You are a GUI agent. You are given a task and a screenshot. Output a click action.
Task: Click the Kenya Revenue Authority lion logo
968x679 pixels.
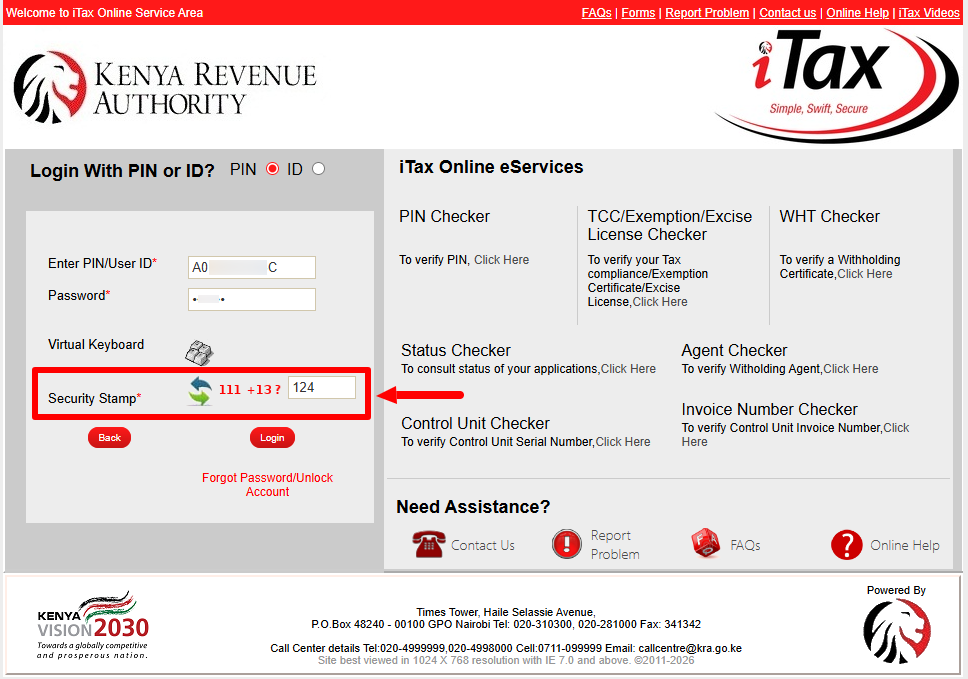[x=50, y=88]
